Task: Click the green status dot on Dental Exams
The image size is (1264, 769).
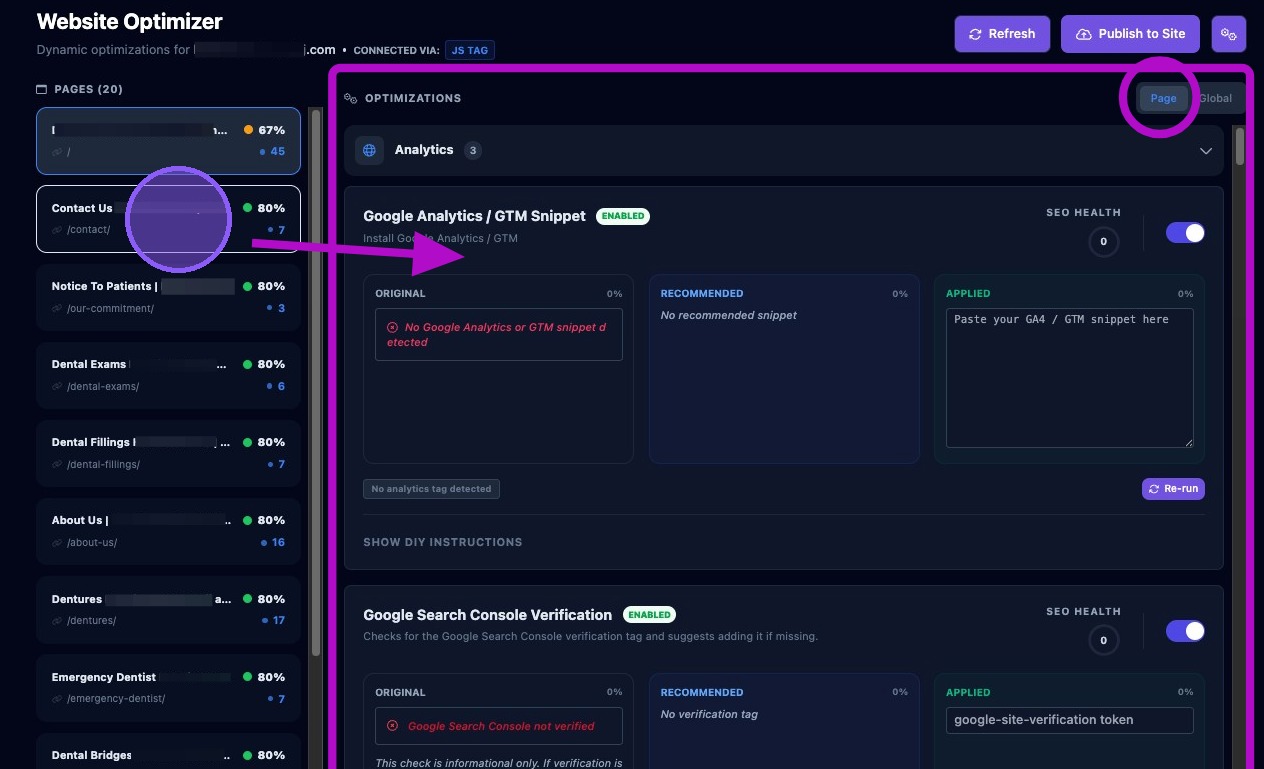Action: pos(248,364)
